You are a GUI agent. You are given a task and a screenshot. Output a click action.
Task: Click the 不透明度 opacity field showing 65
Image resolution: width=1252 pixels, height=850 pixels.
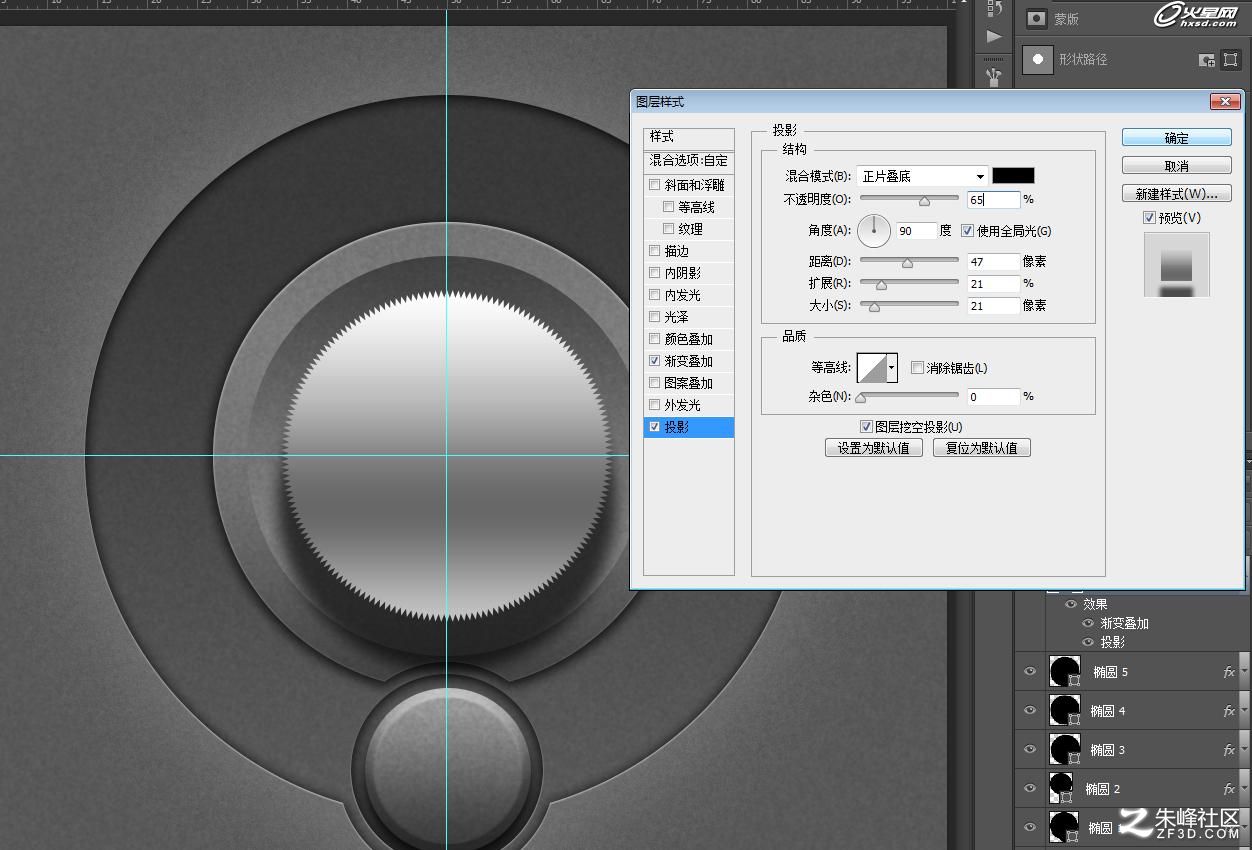[x=993, y=200]
